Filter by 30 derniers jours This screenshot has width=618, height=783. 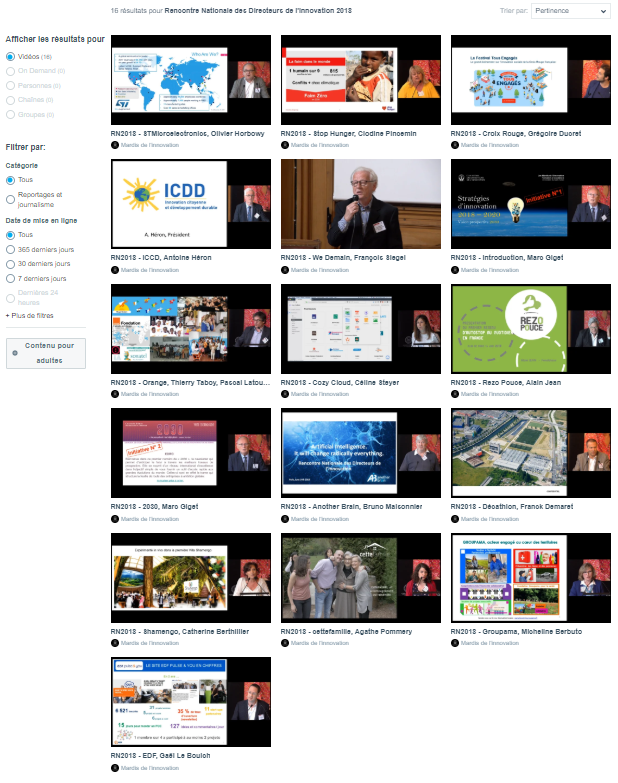[x=10, y=264]
